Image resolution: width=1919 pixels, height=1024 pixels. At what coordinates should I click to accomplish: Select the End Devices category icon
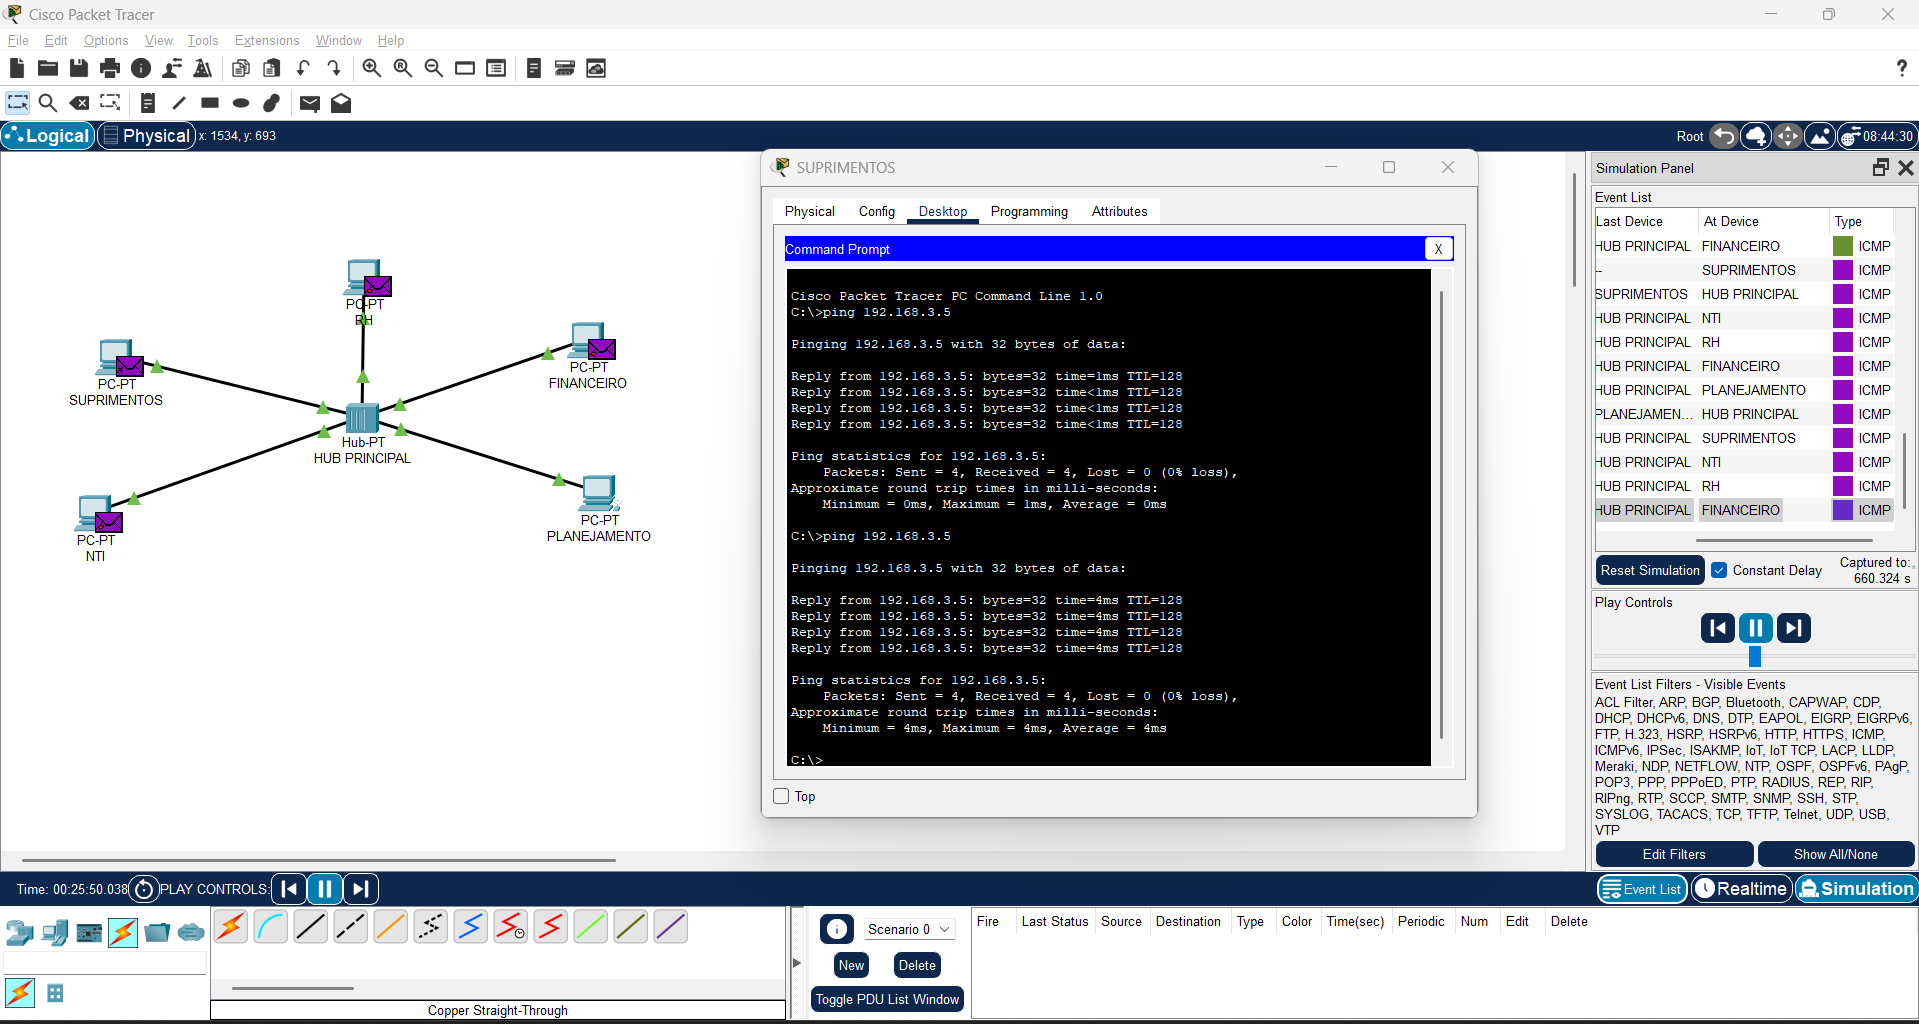(55, 933)
